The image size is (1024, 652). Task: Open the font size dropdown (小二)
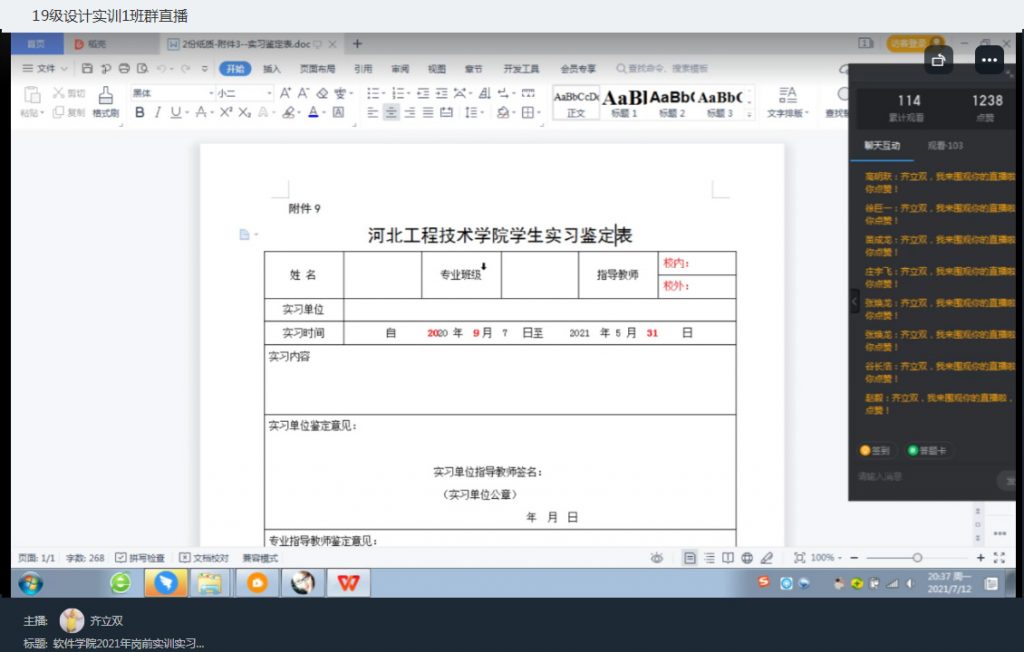click(269, 93)
